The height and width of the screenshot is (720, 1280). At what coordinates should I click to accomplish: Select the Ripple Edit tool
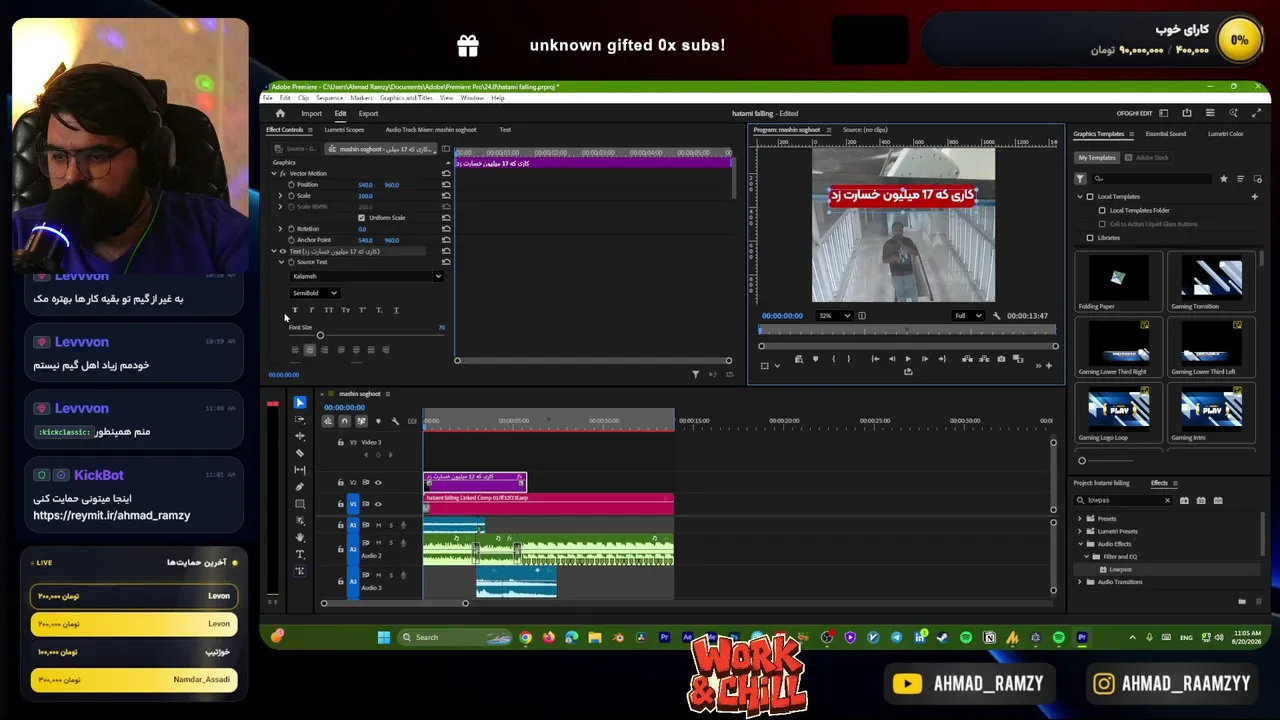[x=300, y=436]
